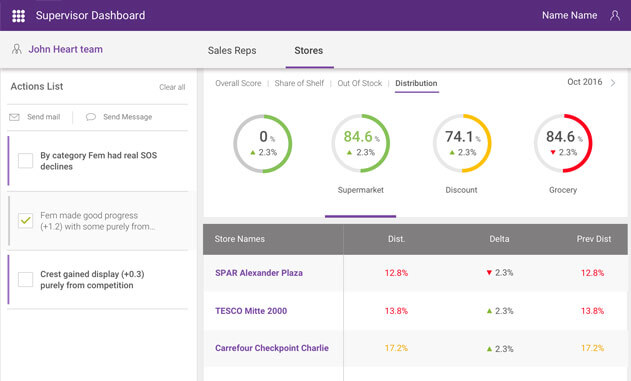Select the 0% overall distribution gauge
The height and width of the screenshot is (381, 631).
tap(263, 144)
